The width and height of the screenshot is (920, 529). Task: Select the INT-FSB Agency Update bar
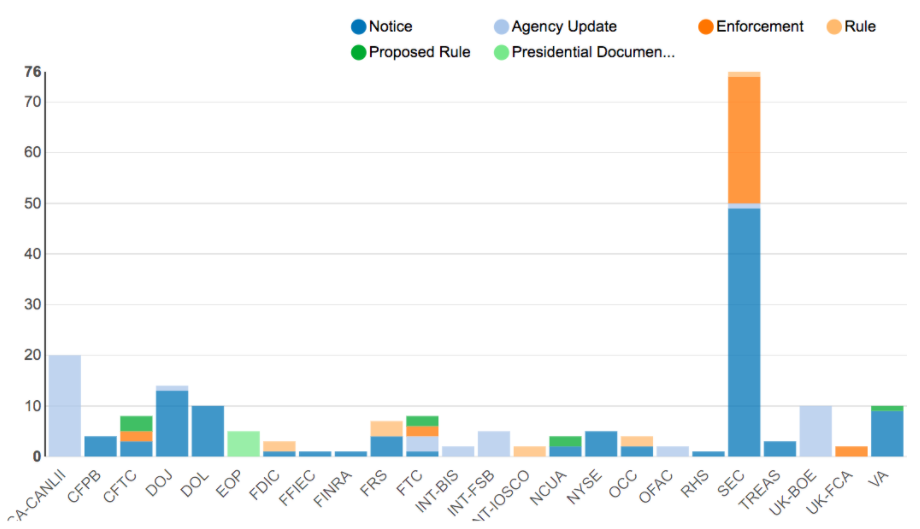(494, 444)
